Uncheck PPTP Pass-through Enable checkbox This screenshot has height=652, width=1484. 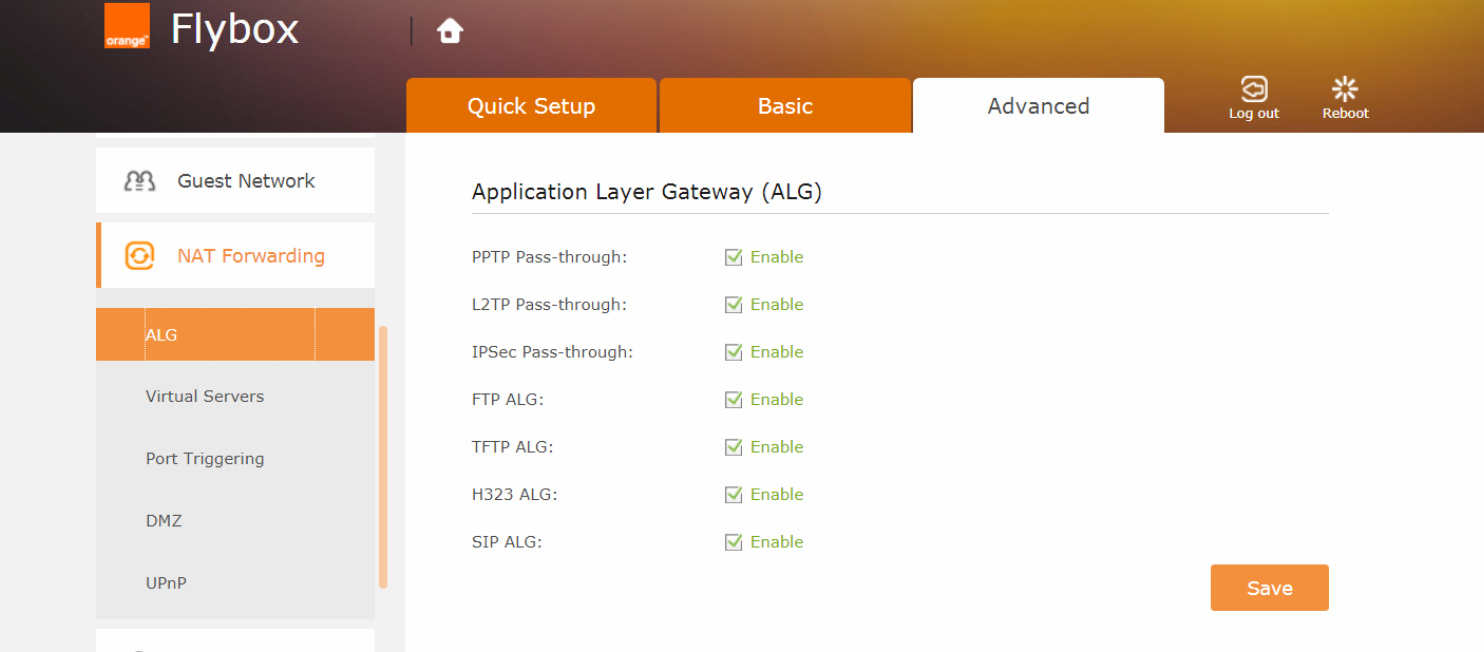coord(734,257)
